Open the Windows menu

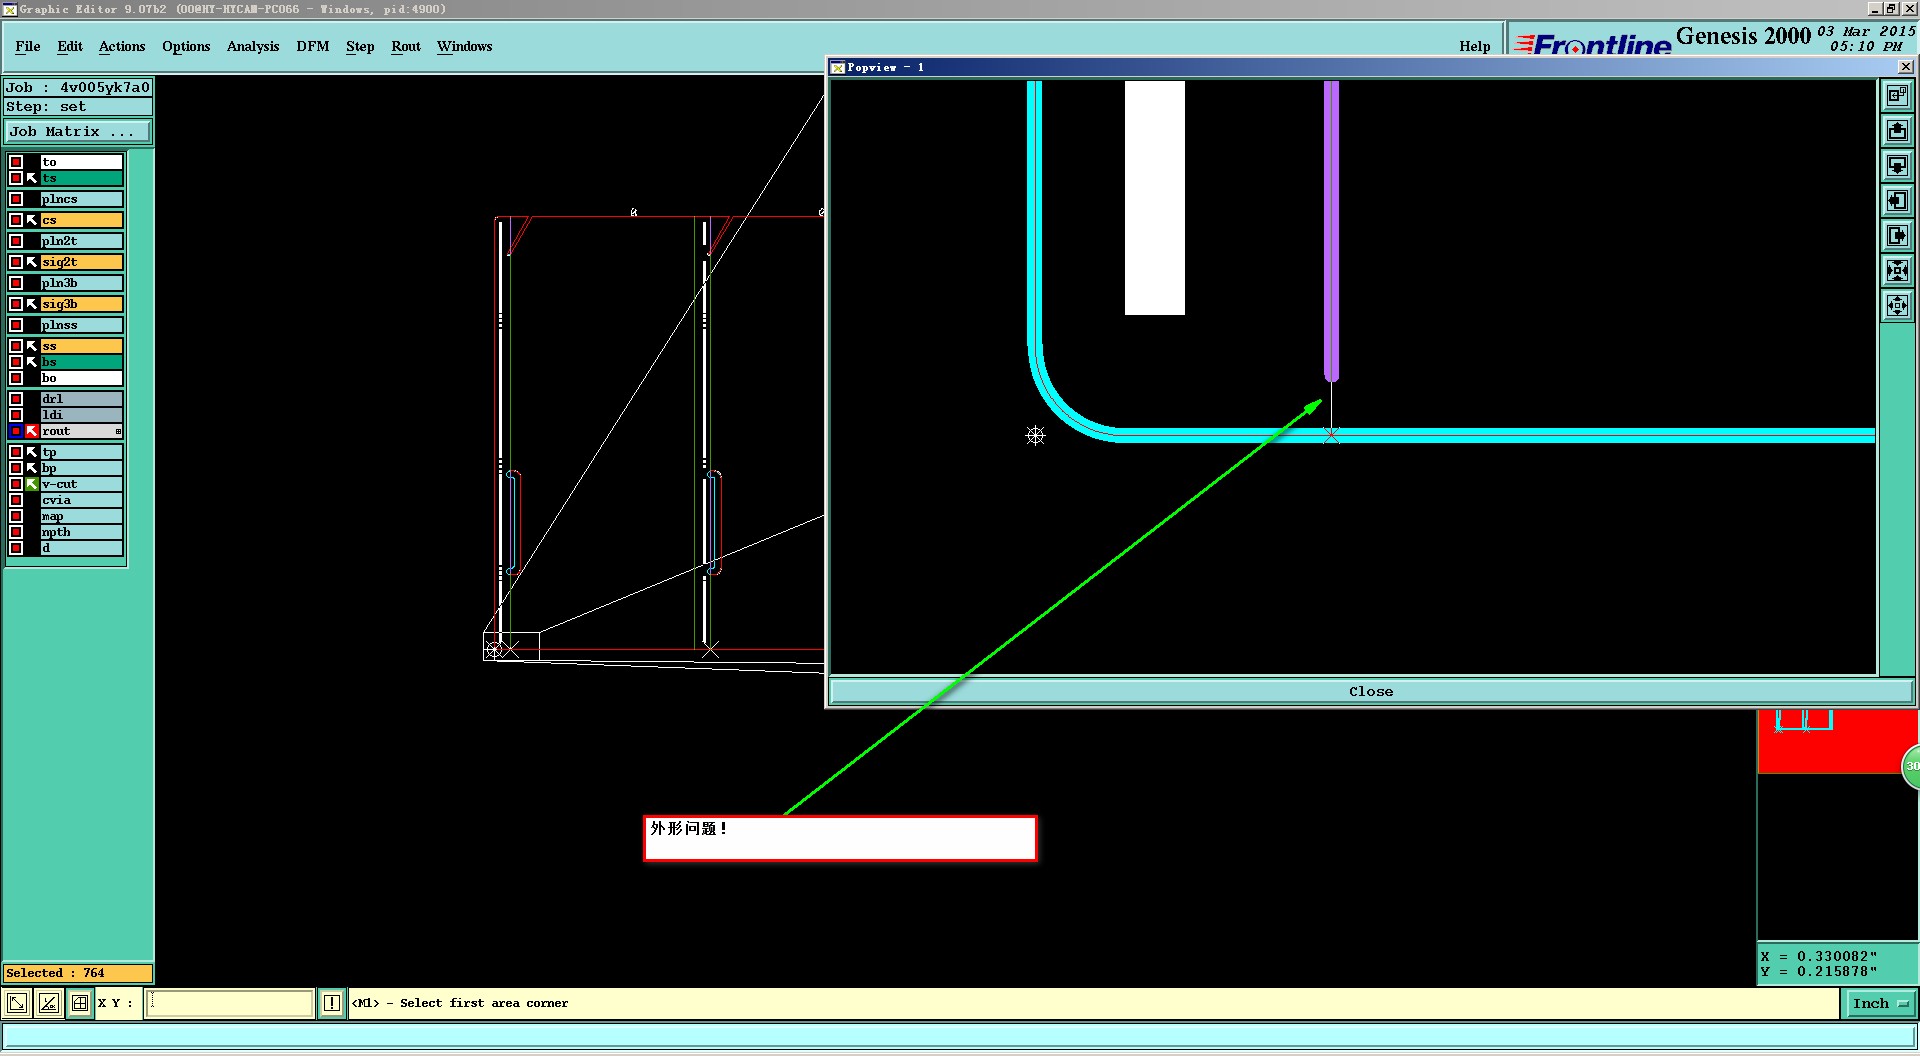pyautogui.click(x=465, y=46)
